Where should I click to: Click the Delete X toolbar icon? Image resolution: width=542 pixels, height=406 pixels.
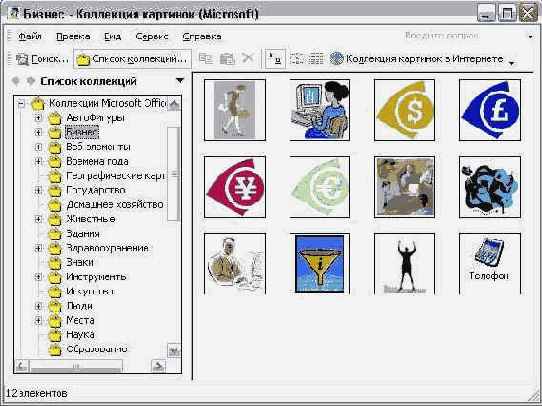tap(247, 58)
